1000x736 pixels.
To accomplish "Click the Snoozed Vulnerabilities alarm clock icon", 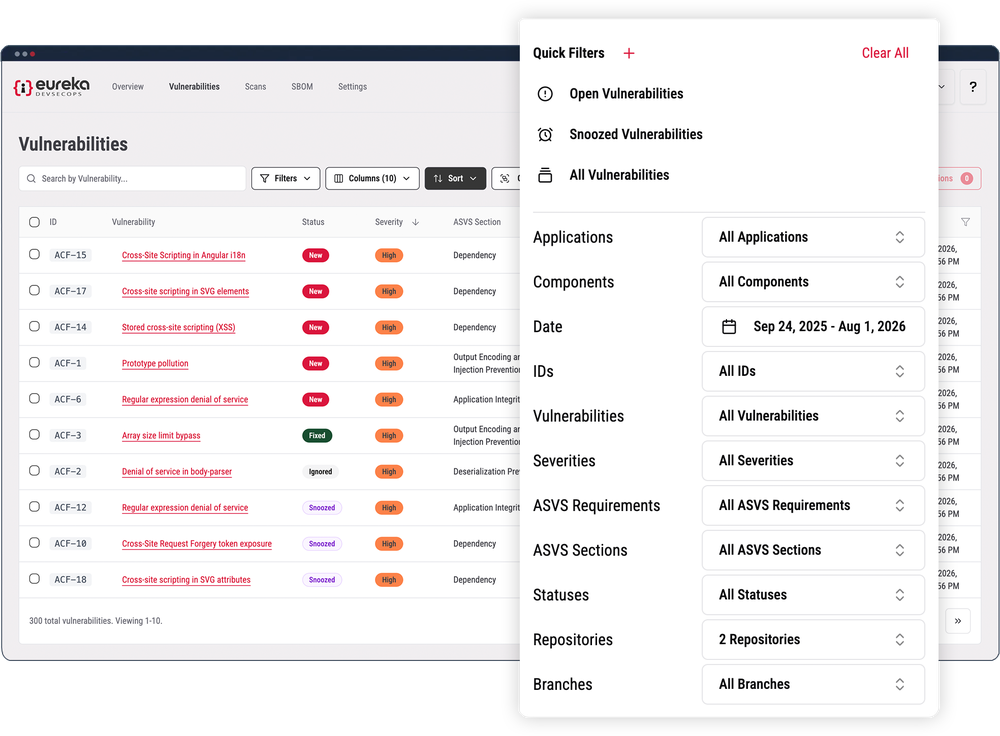I will click(x=545, y=135).
